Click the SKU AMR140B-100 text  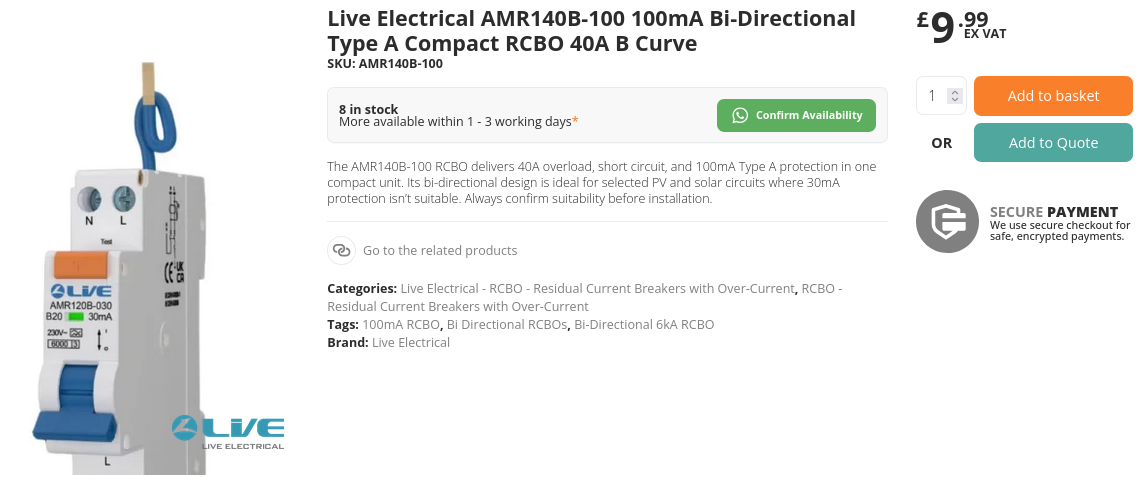(x=385, y=64)
